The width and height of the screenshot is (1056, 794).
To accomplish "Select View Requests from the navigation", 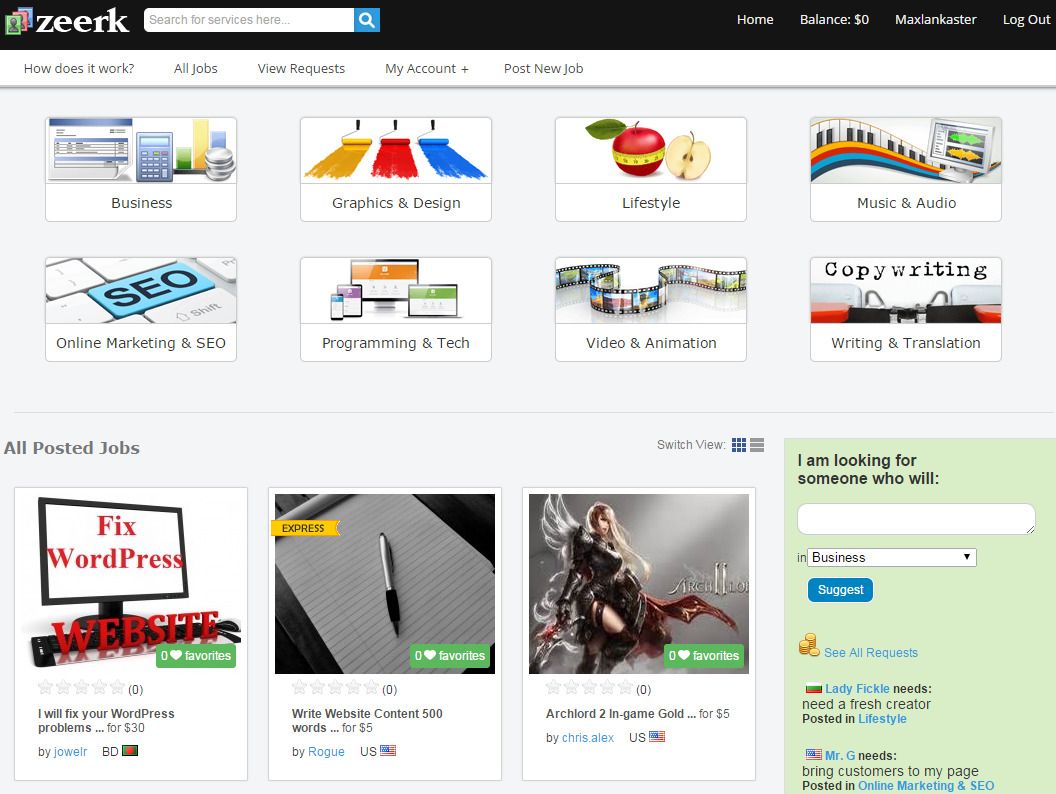I will point(301,68).
